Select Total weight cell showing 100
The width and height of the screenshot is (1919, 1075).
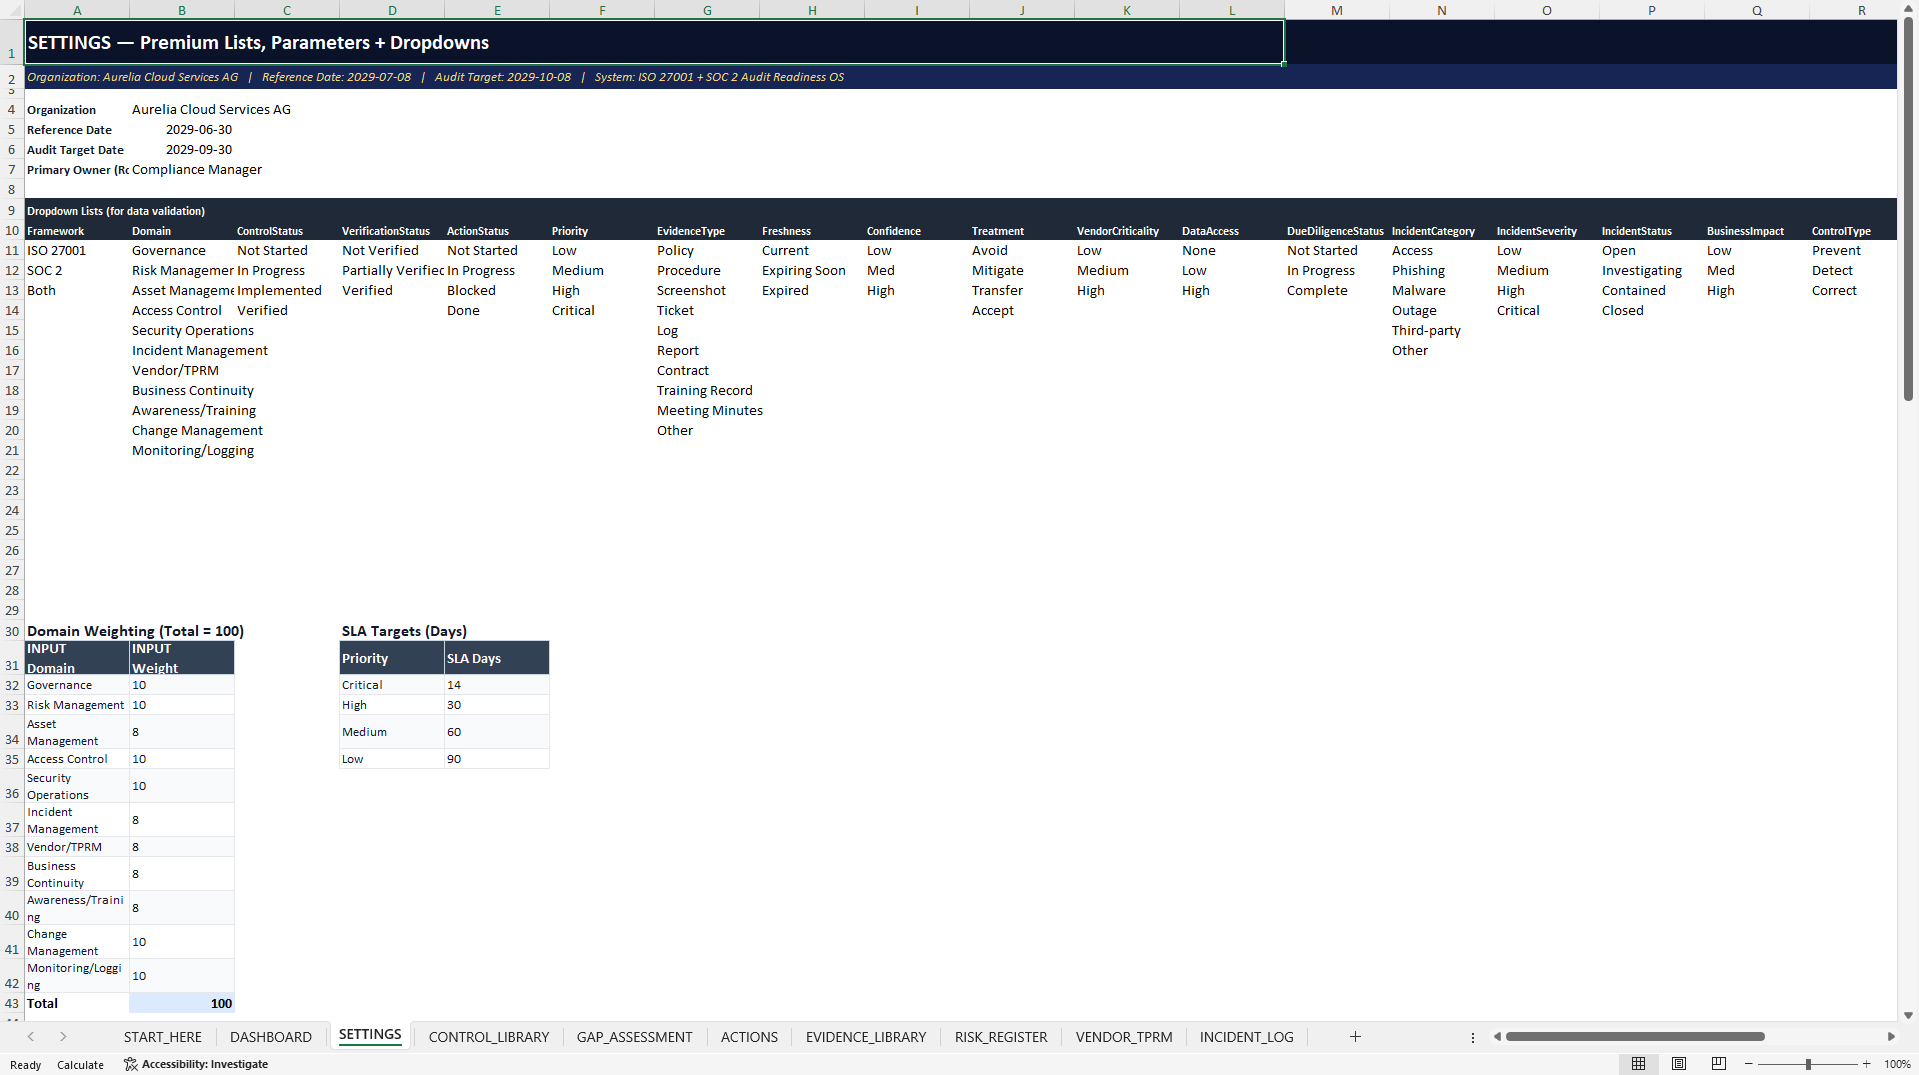point(182,1004)
